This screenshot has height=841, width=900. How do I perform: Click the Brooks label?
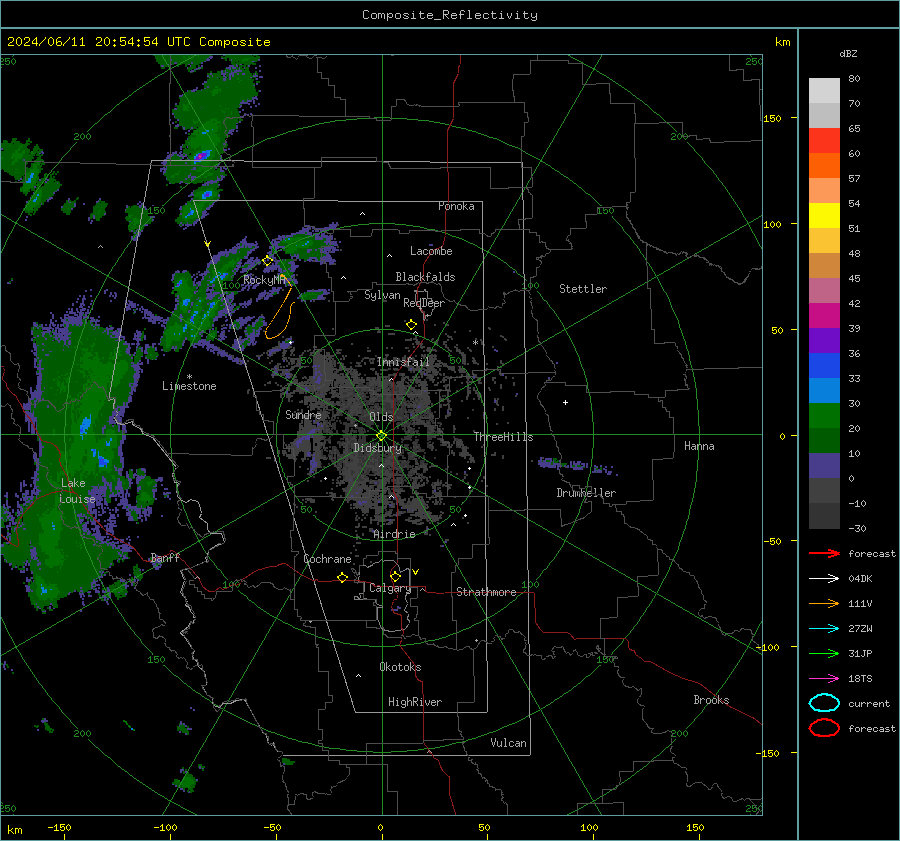click(711, 700)
